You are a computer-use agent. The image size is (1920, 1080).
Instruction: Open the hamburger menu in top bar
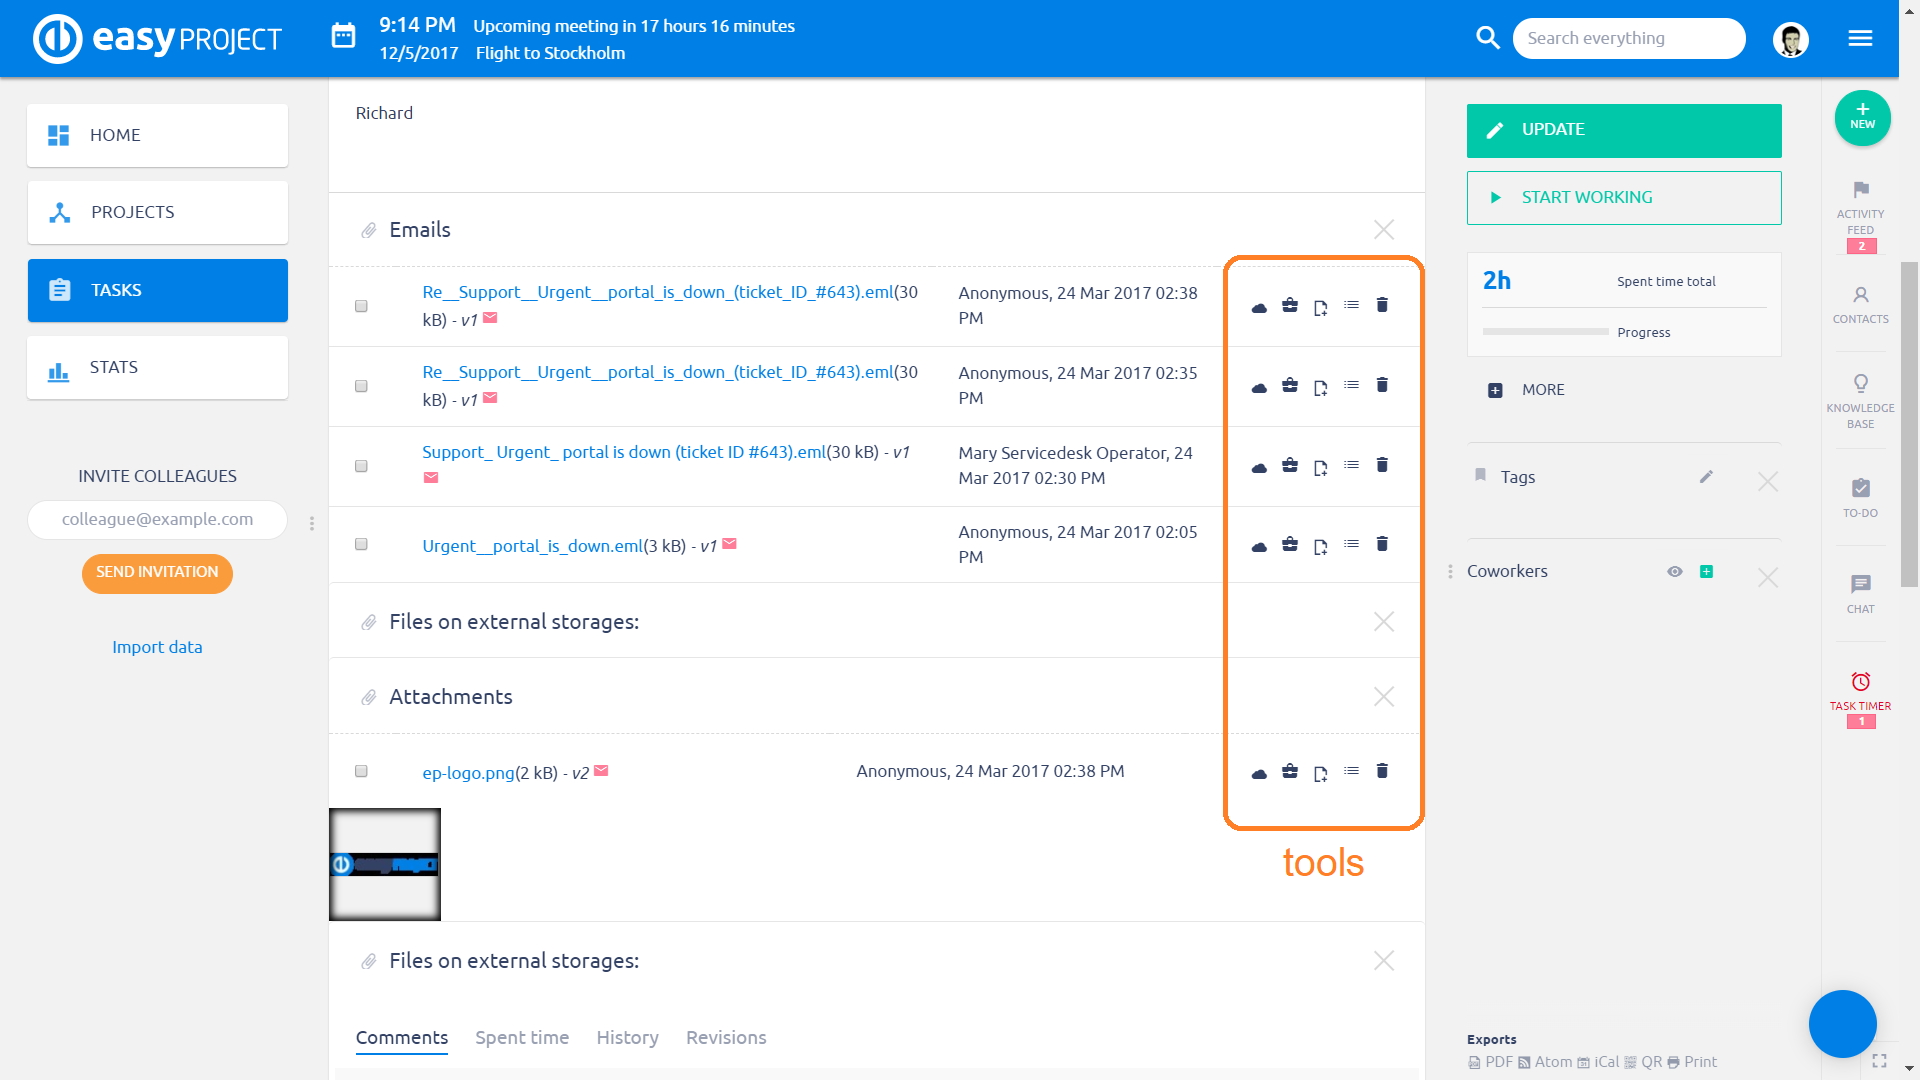pos(1861,38)
